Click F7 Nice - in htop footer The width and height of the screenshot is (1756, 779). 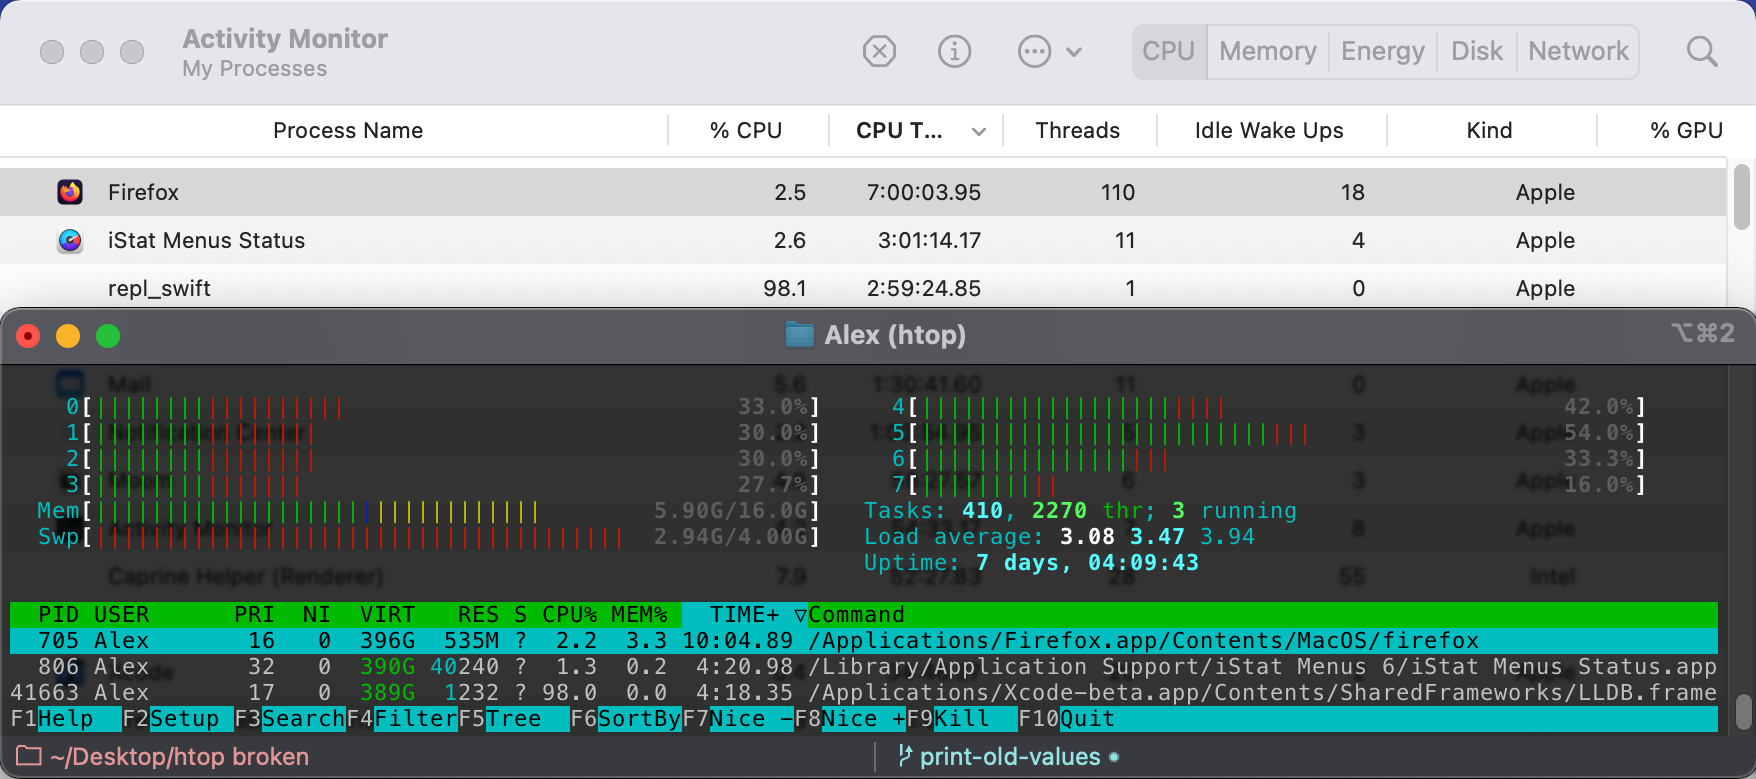coord(738,719)
